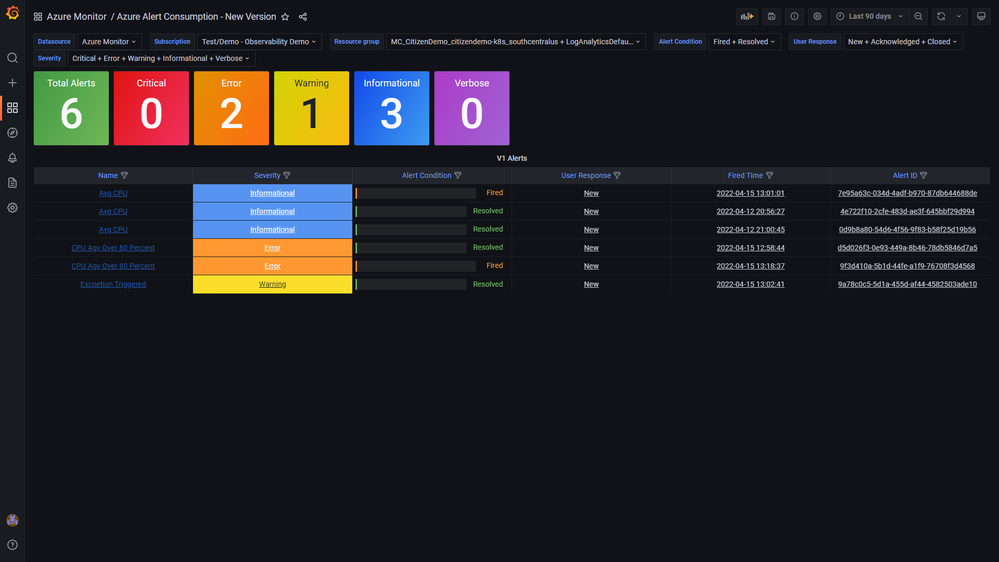
Task: Filter the Severity column
Action: click(287, 175)
